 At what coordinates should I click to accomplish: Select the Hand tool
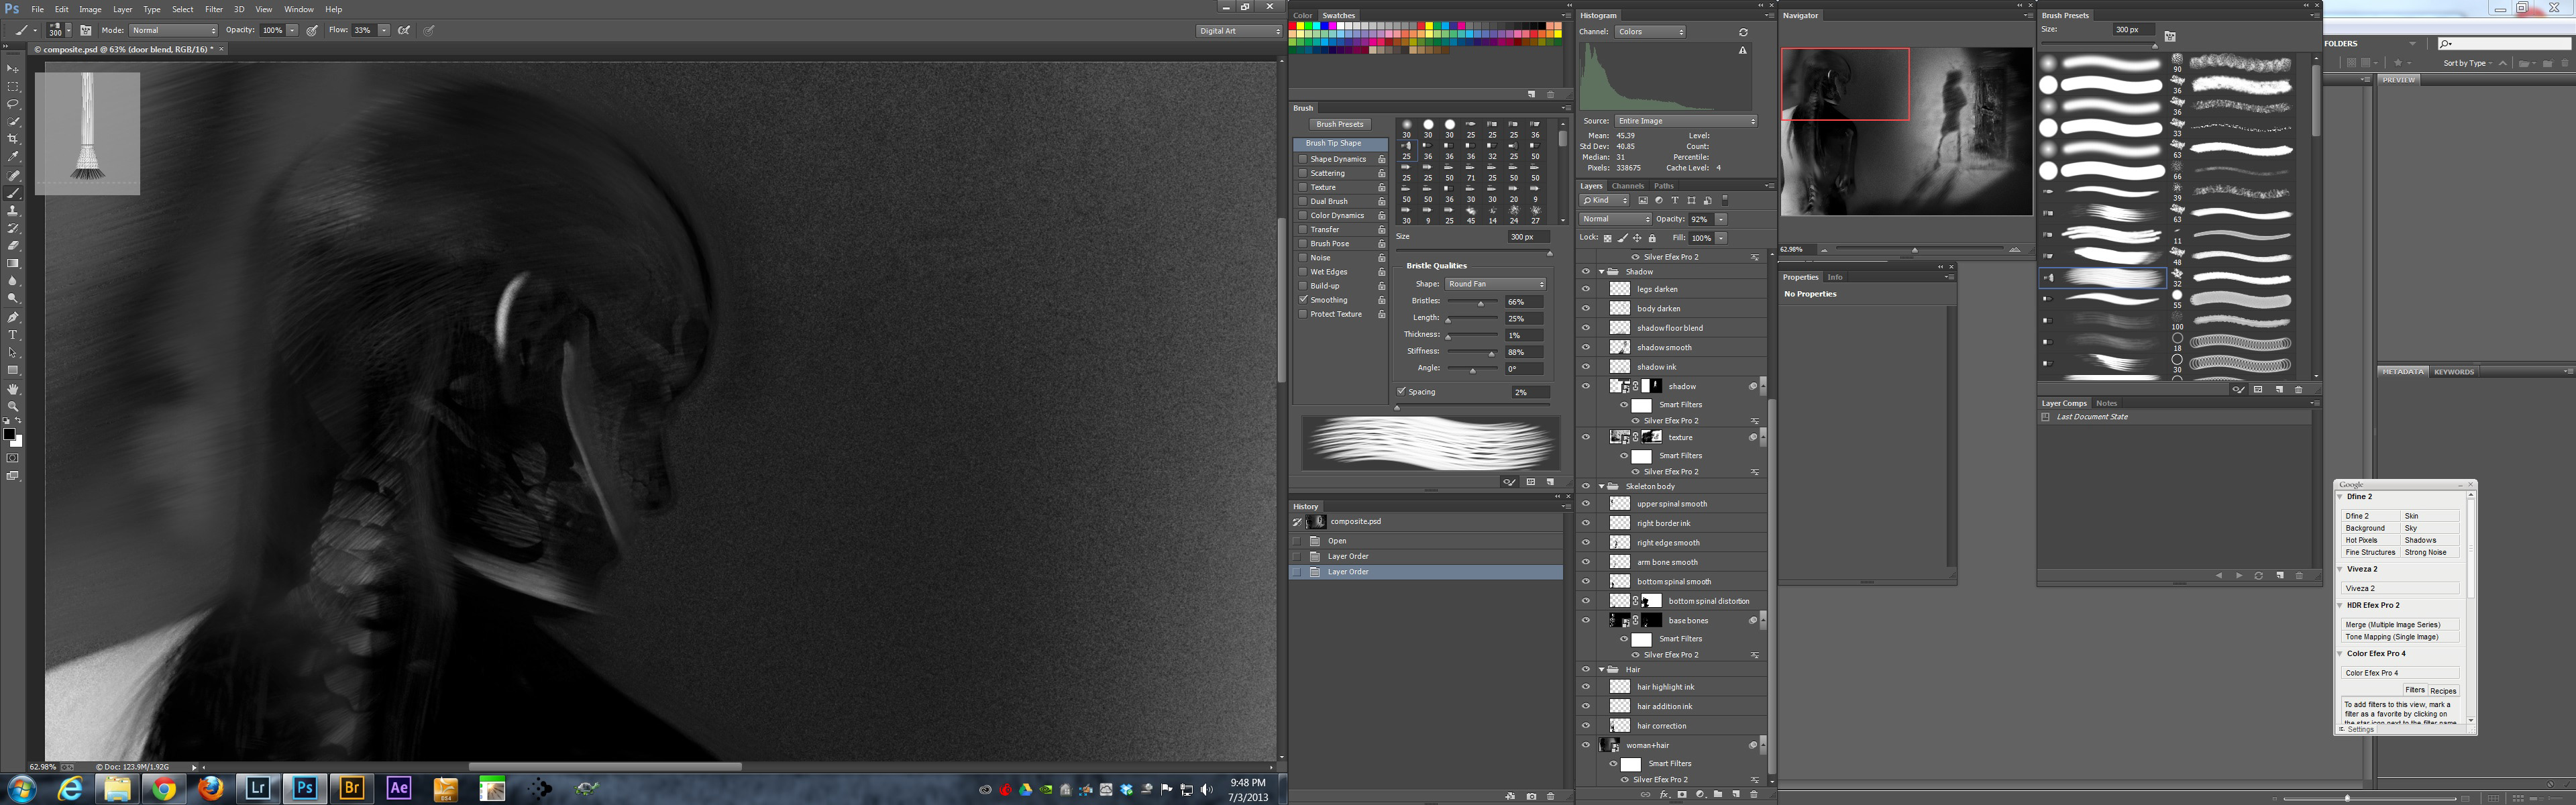pyautogui.click(x=13, y=389)
